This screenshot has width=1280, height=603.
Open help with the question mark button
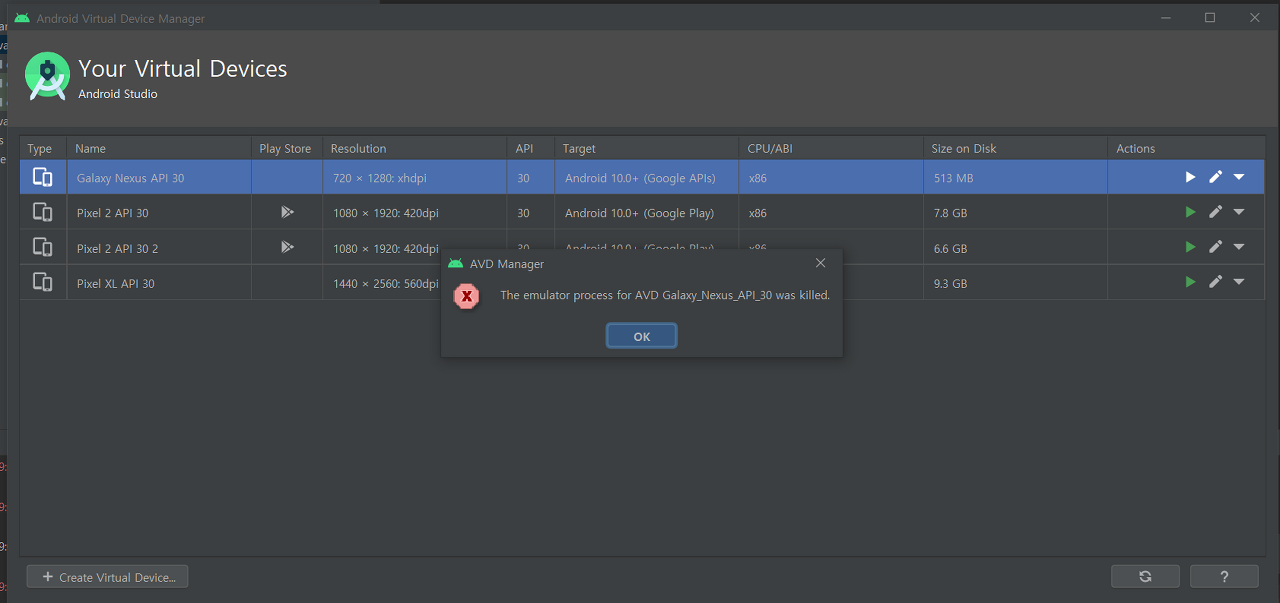[1224, 576]
